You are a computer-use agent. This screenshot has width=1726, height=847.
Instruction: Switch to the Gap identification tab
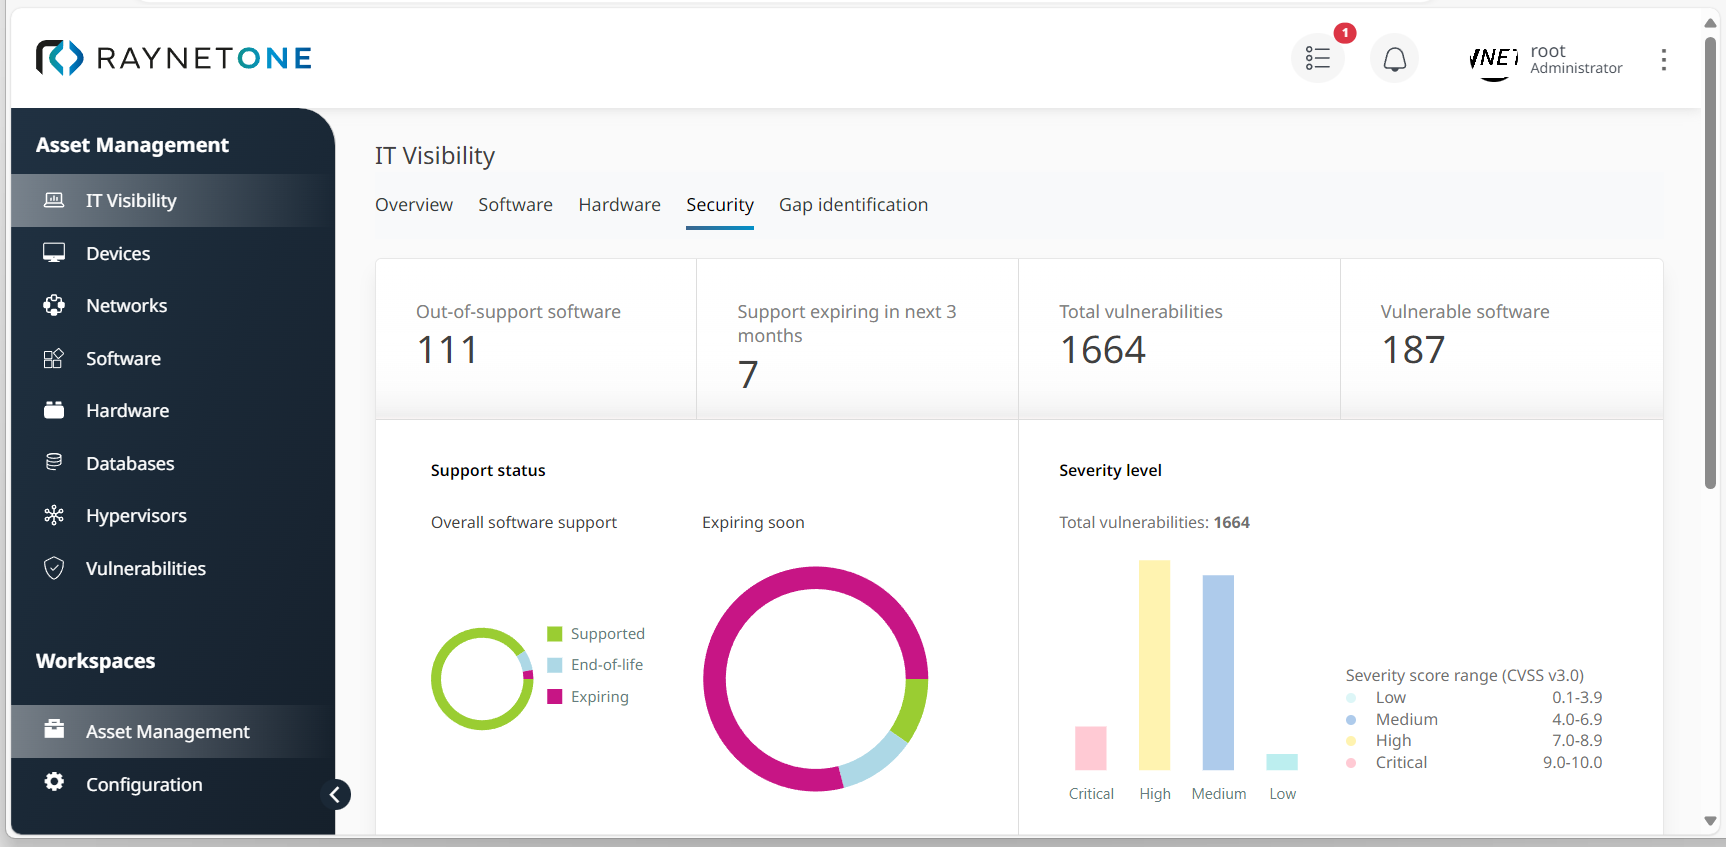853,205
